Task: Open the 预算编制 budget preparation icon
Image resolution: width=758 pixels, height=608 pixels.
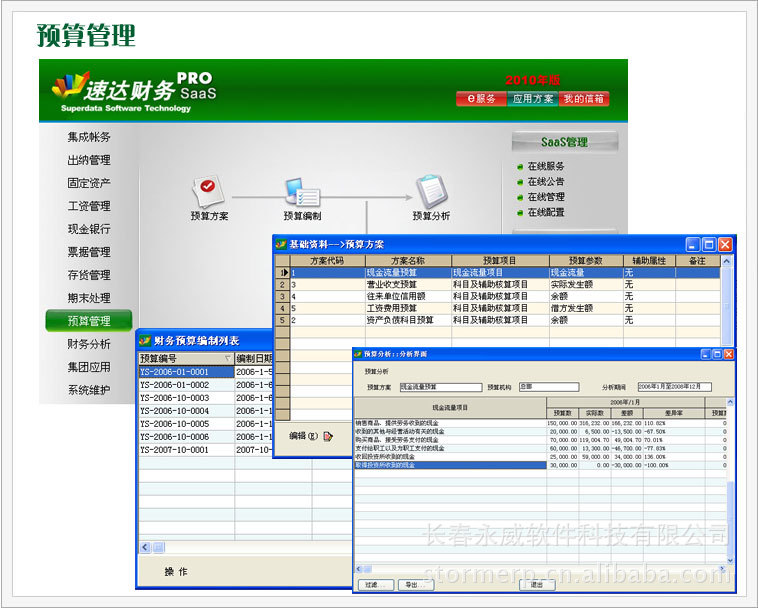Action: (x=303, y=192)
